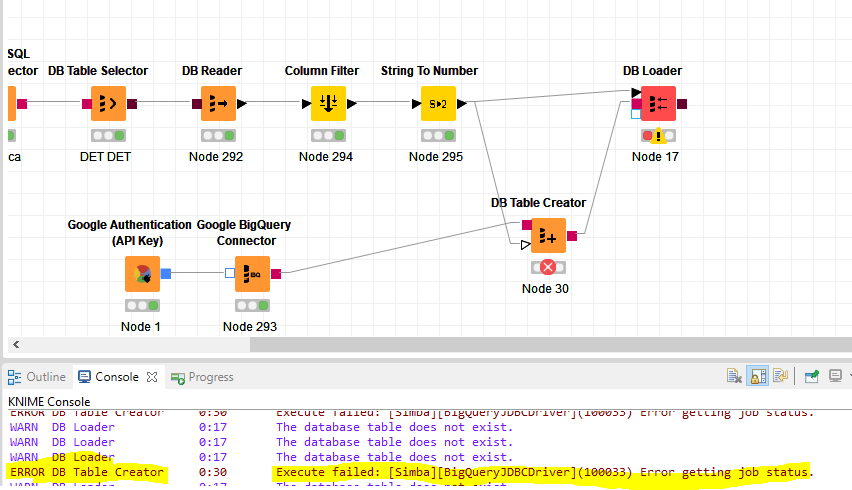Click status traffic light of Node 294
This screenshot has width=852, height=490.
pyautogui.click(x=328, y=135)
